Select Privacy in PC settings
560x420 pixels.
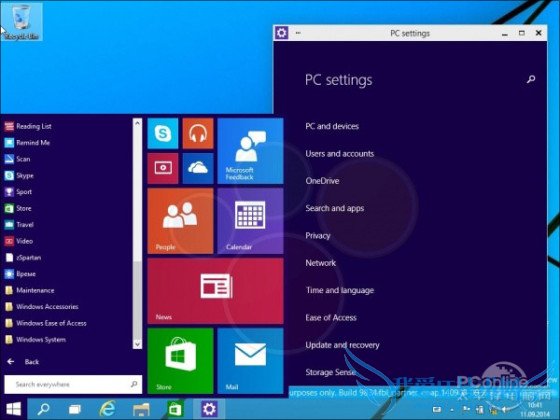pos(318,236)
